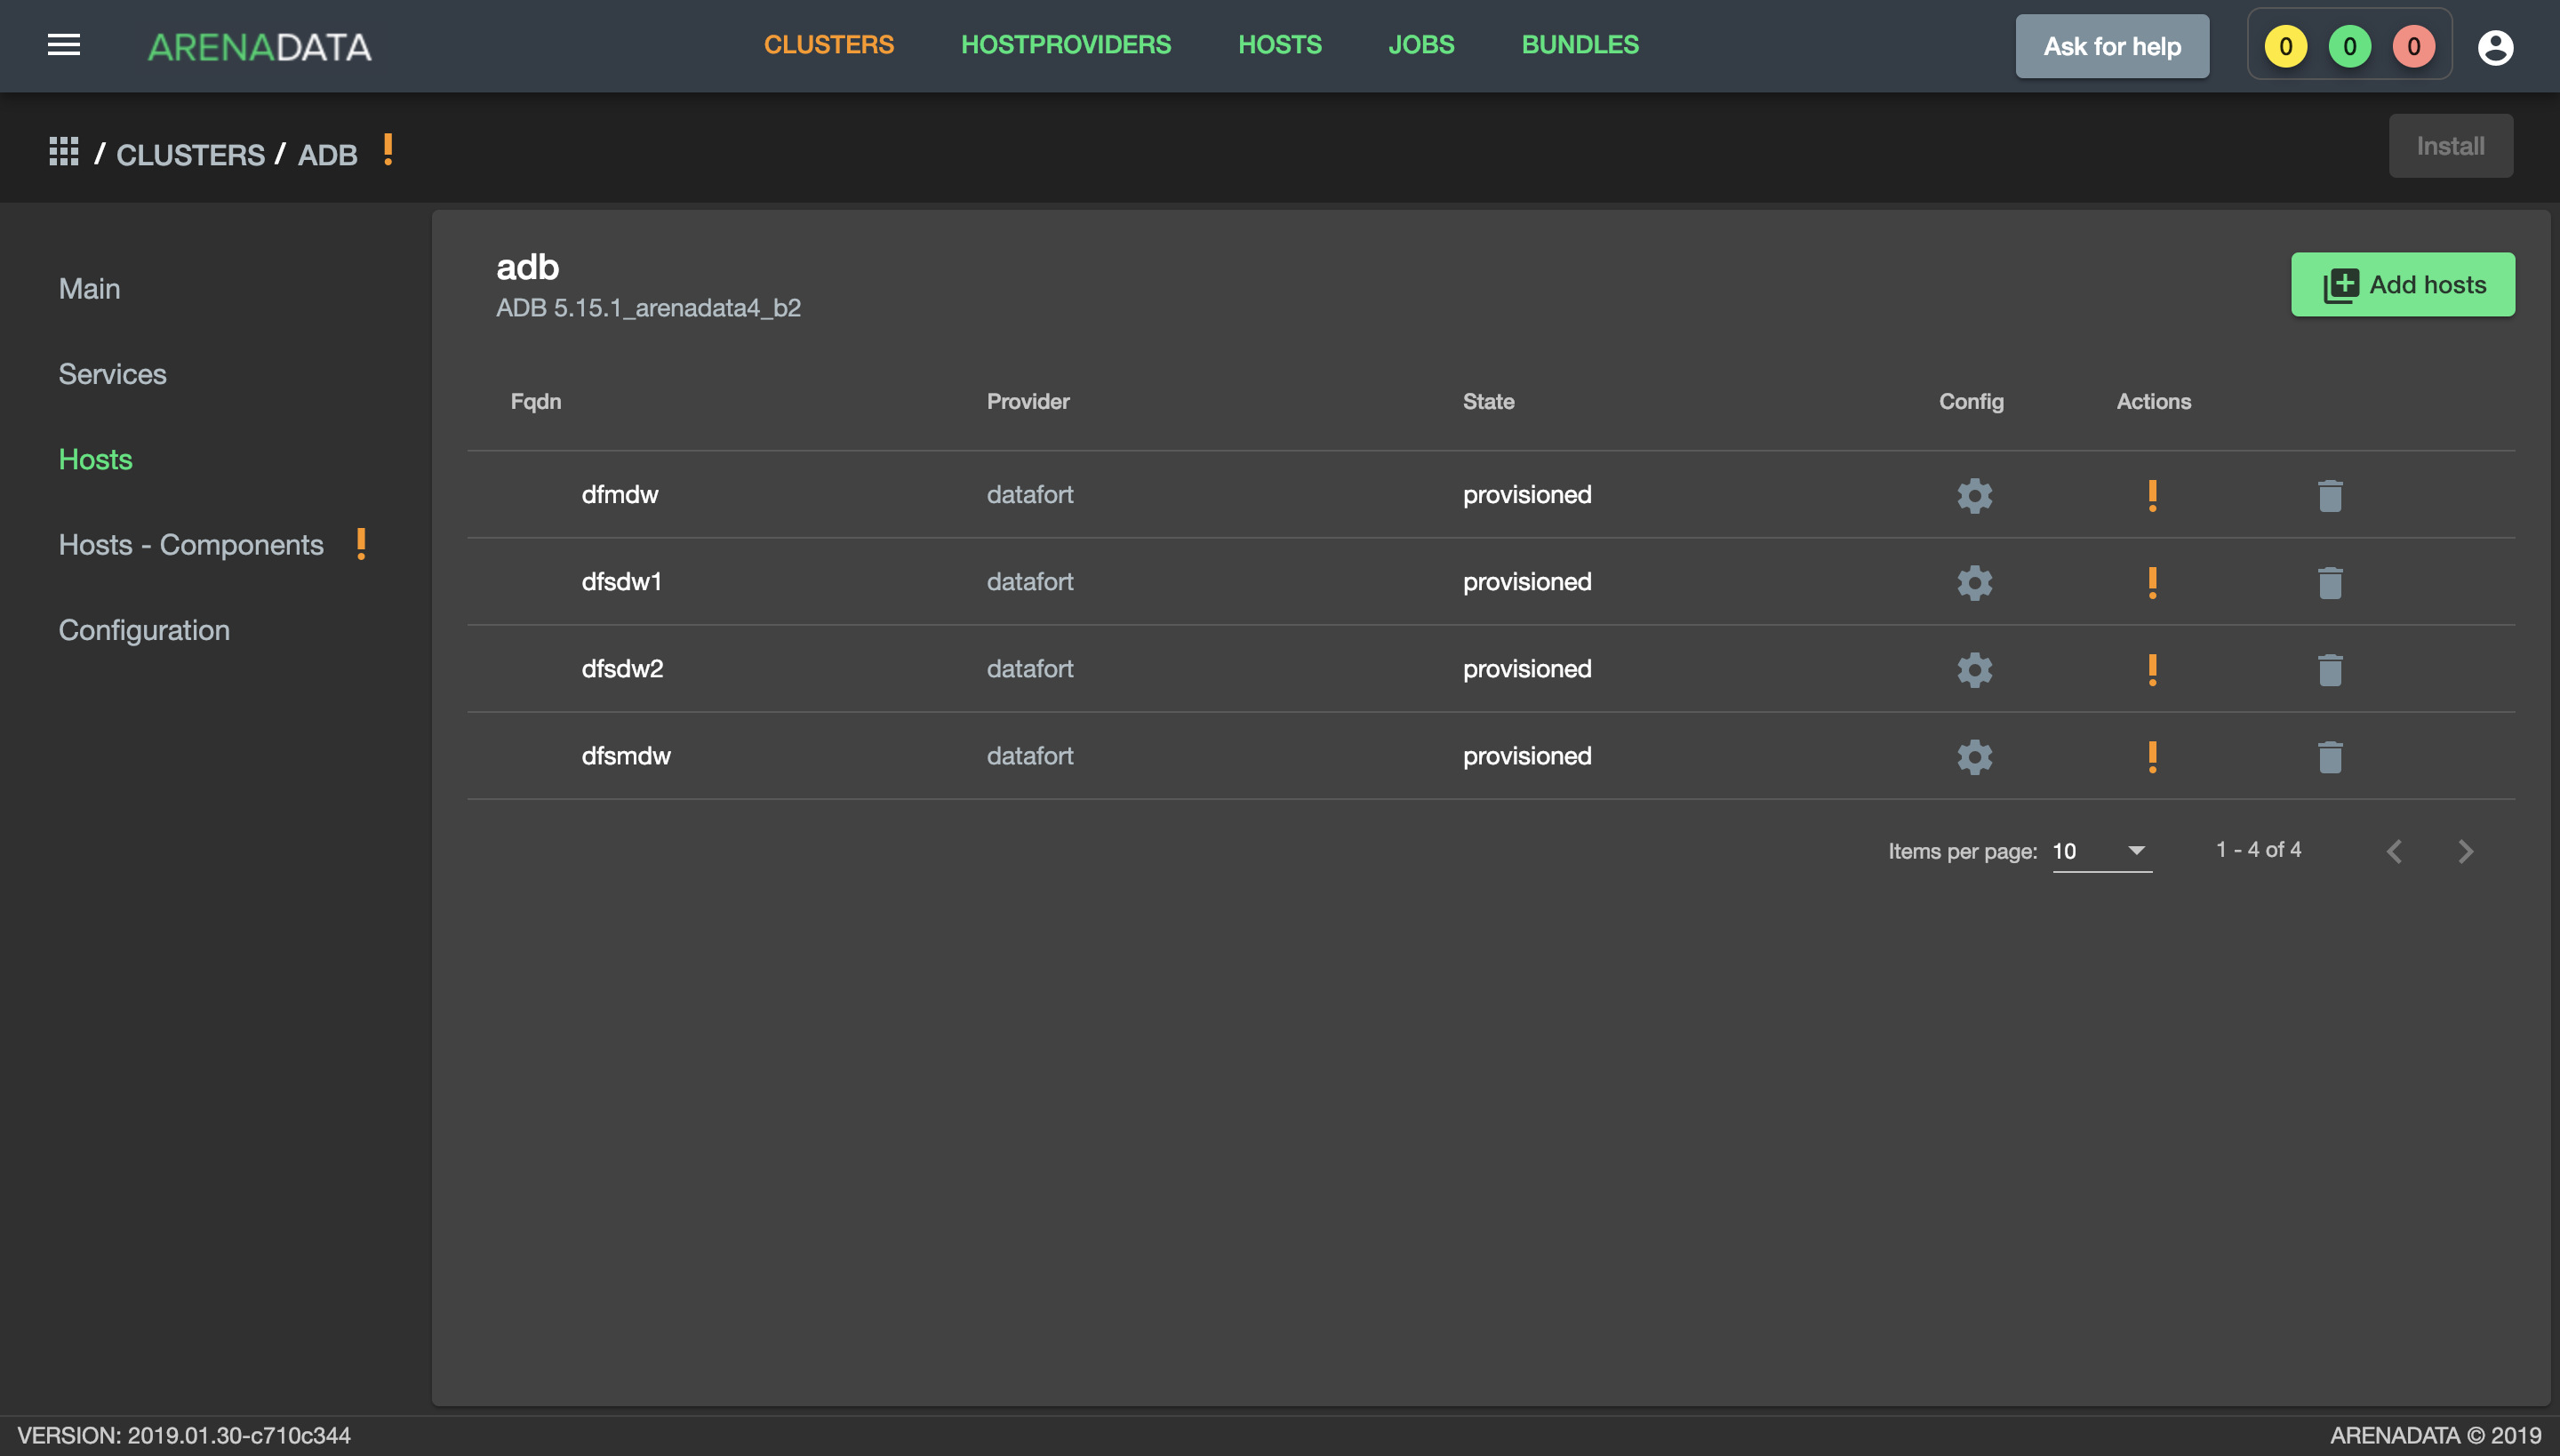Click host name dfsmdw
This screenshot has height=1456, width=2560.
tap(626, 756)
